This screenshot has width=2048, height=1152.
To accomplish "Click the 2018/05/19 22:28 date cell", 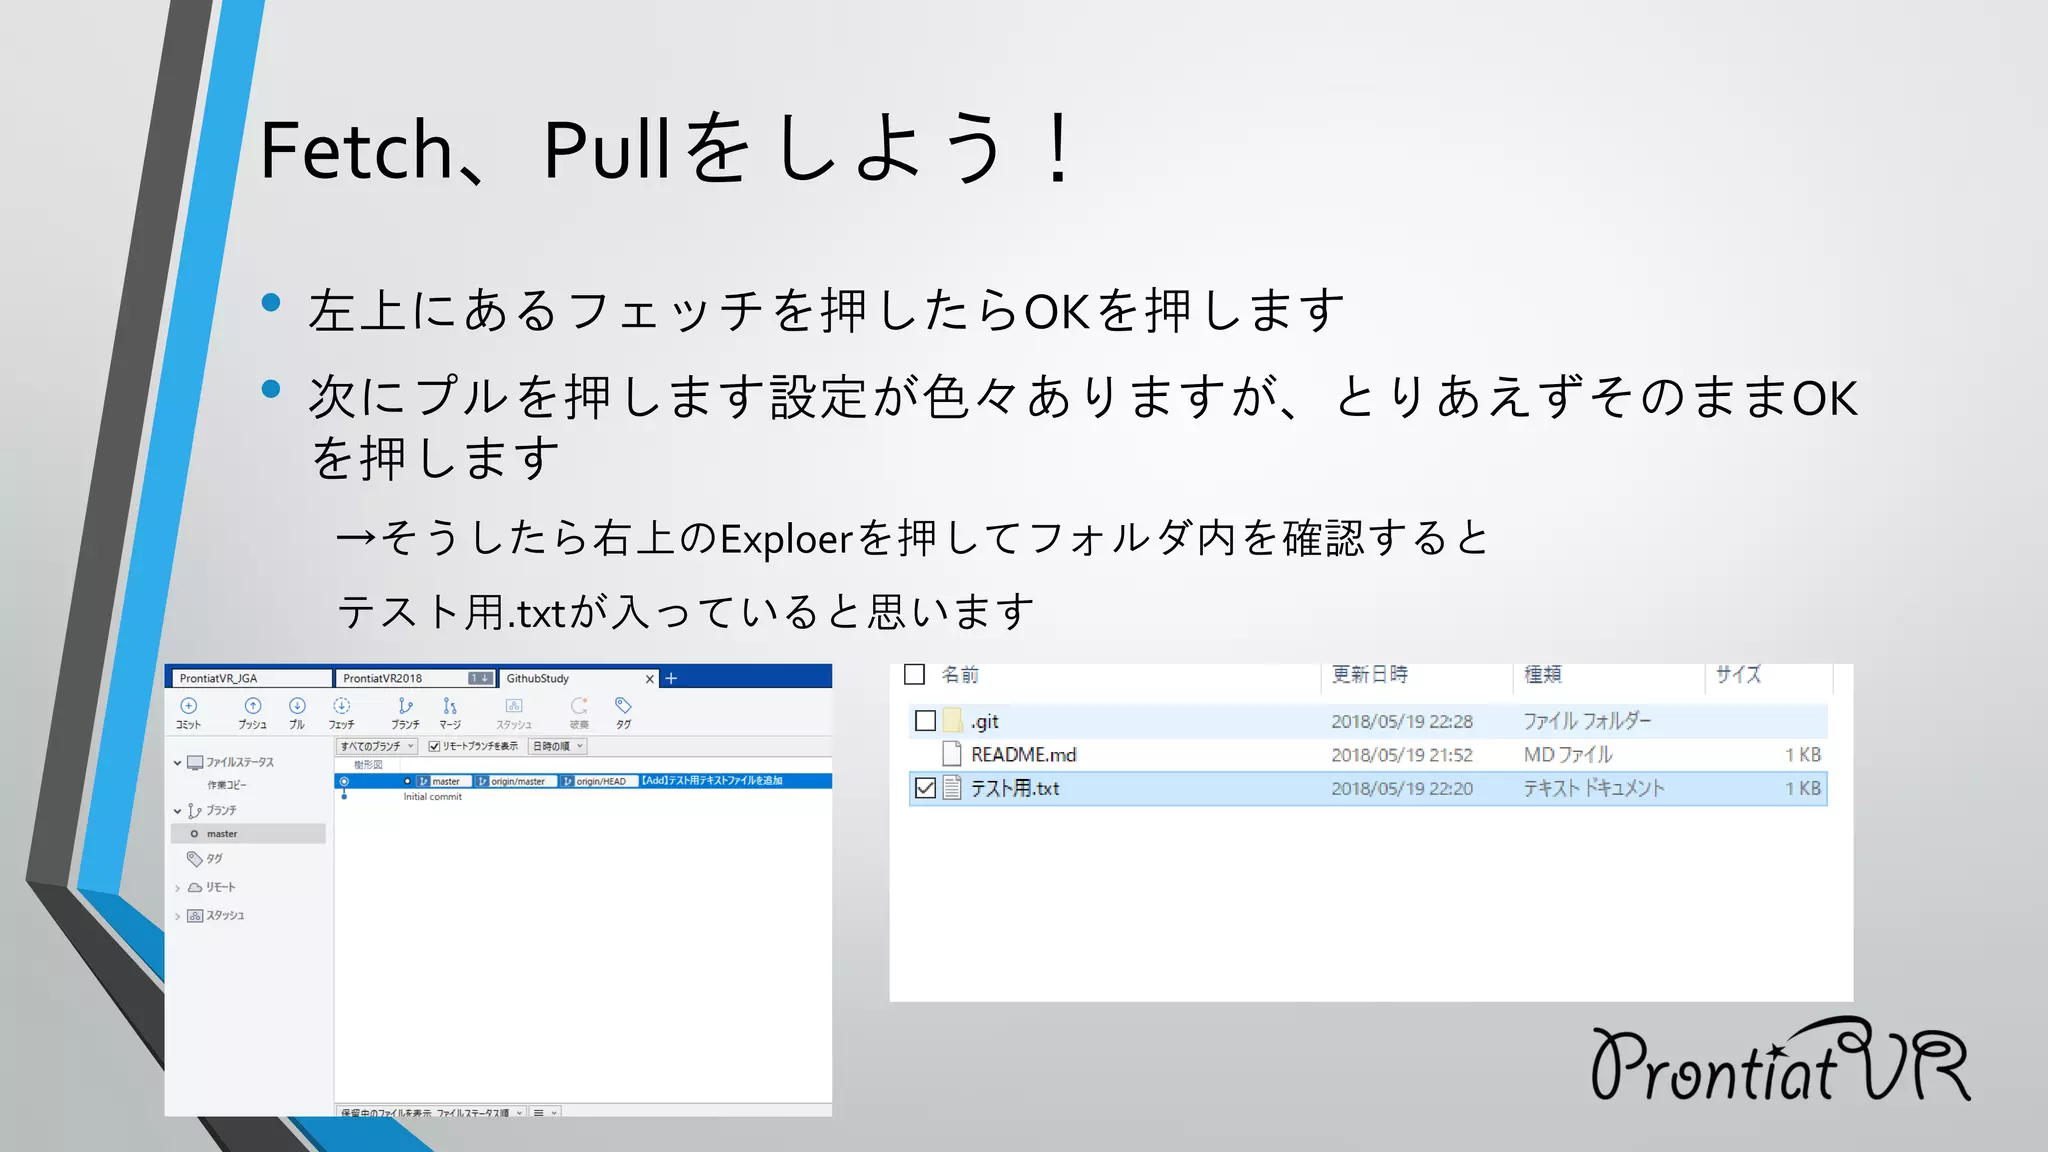I will pyautogui.click(x=1402, y=721).
